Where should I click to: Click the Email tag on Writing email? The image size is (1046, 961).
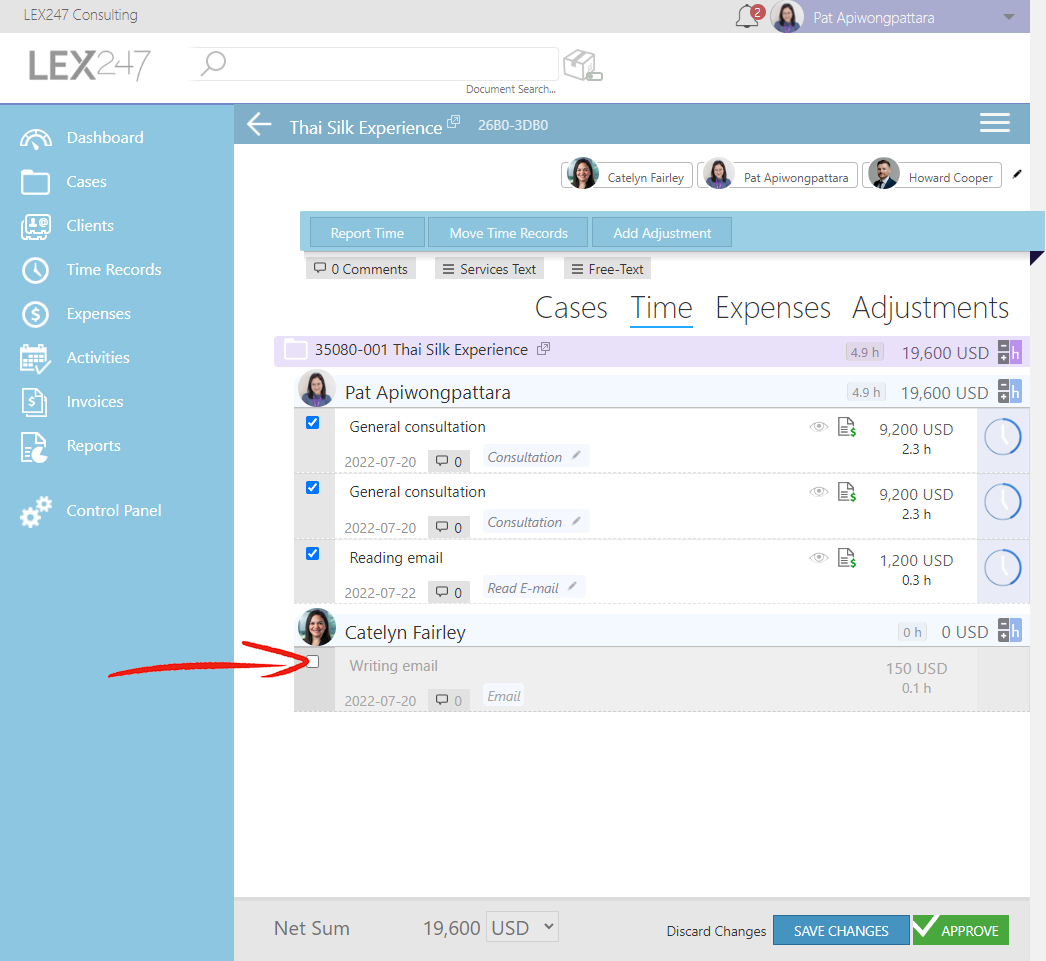point(504,696)
